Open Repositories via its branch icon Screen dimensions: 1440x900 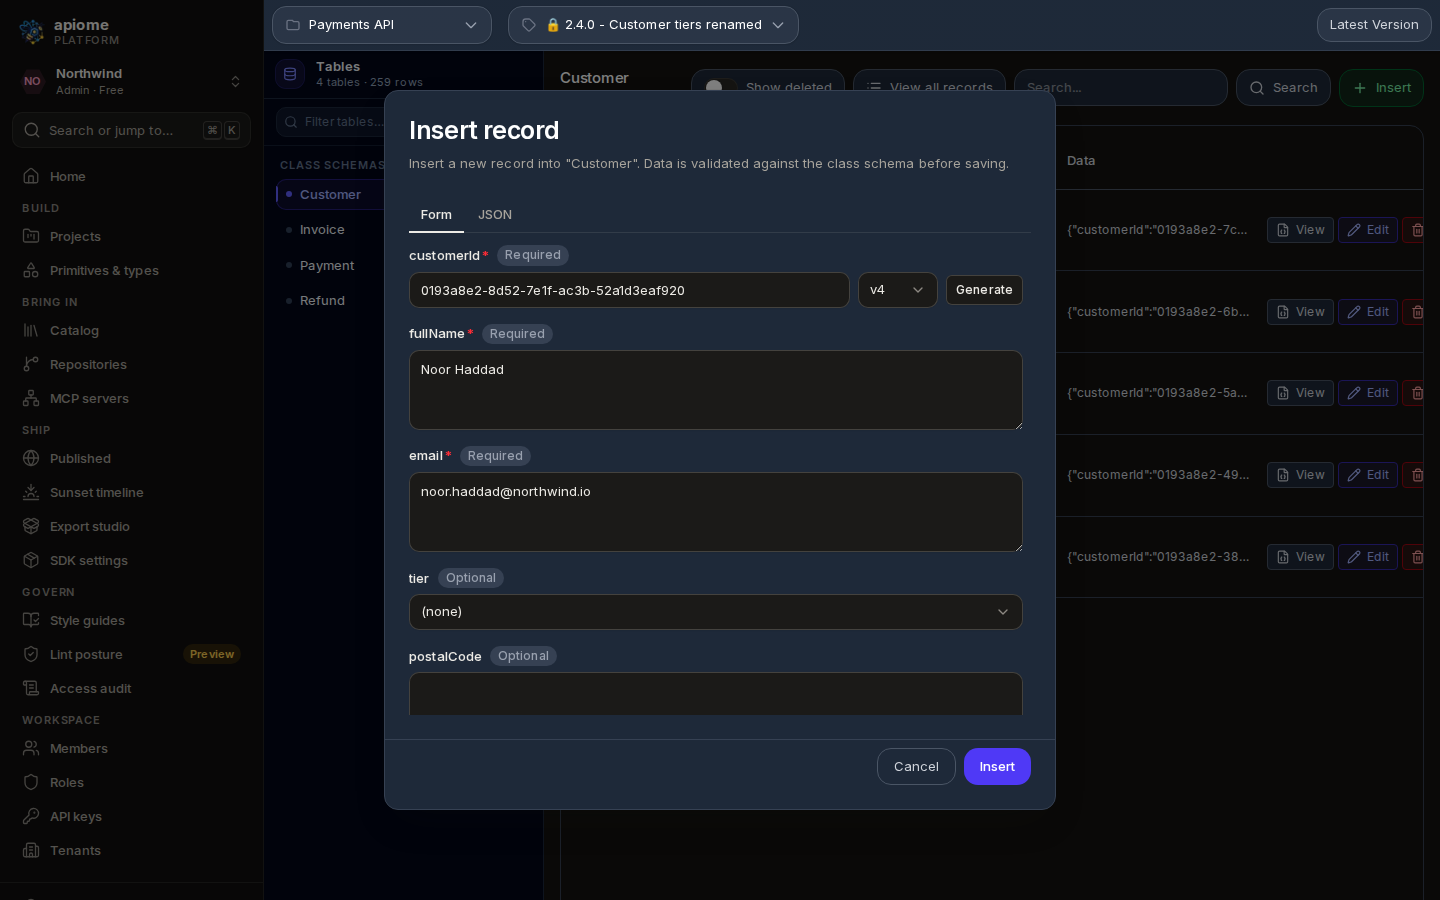31,364
